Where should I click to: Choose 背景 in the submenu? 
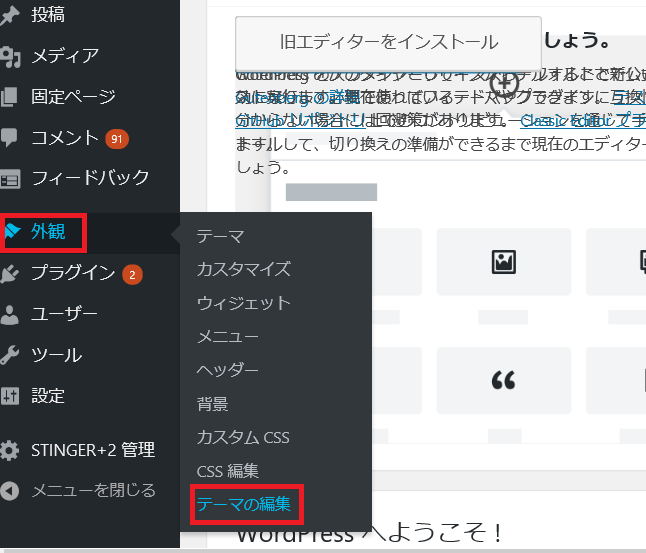point(213,404)
